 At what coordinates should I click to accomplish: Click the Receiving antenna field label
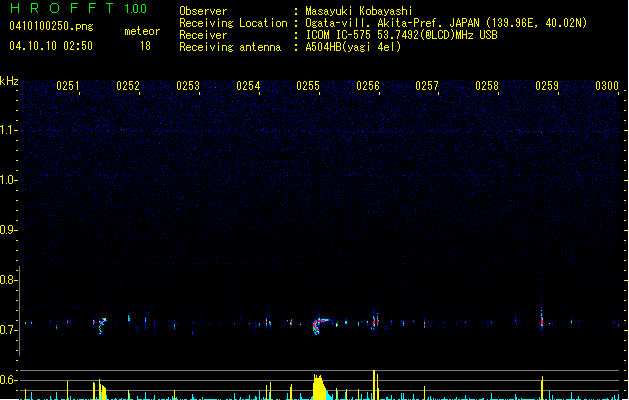[230, 47]
